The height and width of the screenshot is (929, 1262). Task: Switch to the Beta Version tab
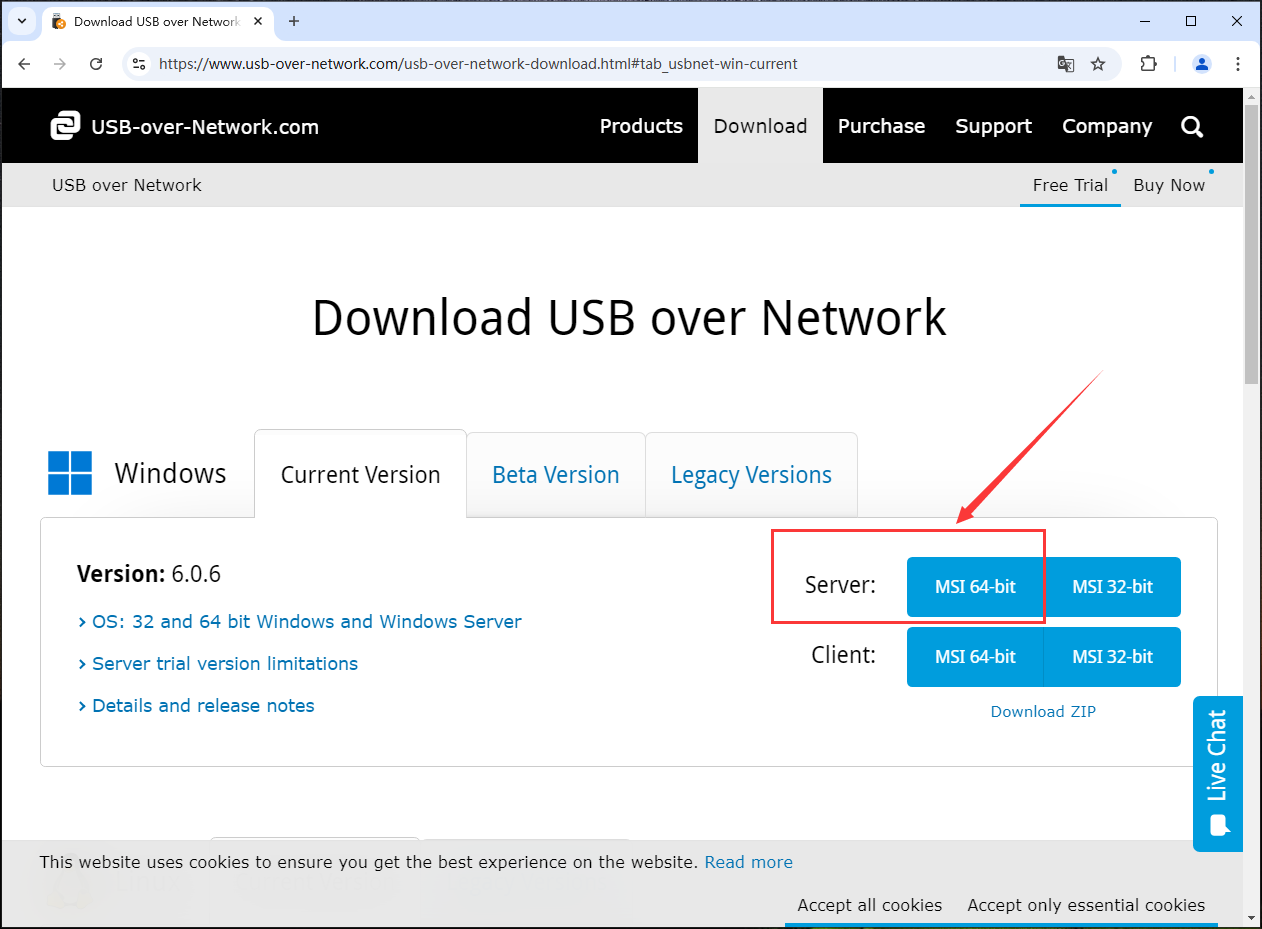tap(555, 474)
